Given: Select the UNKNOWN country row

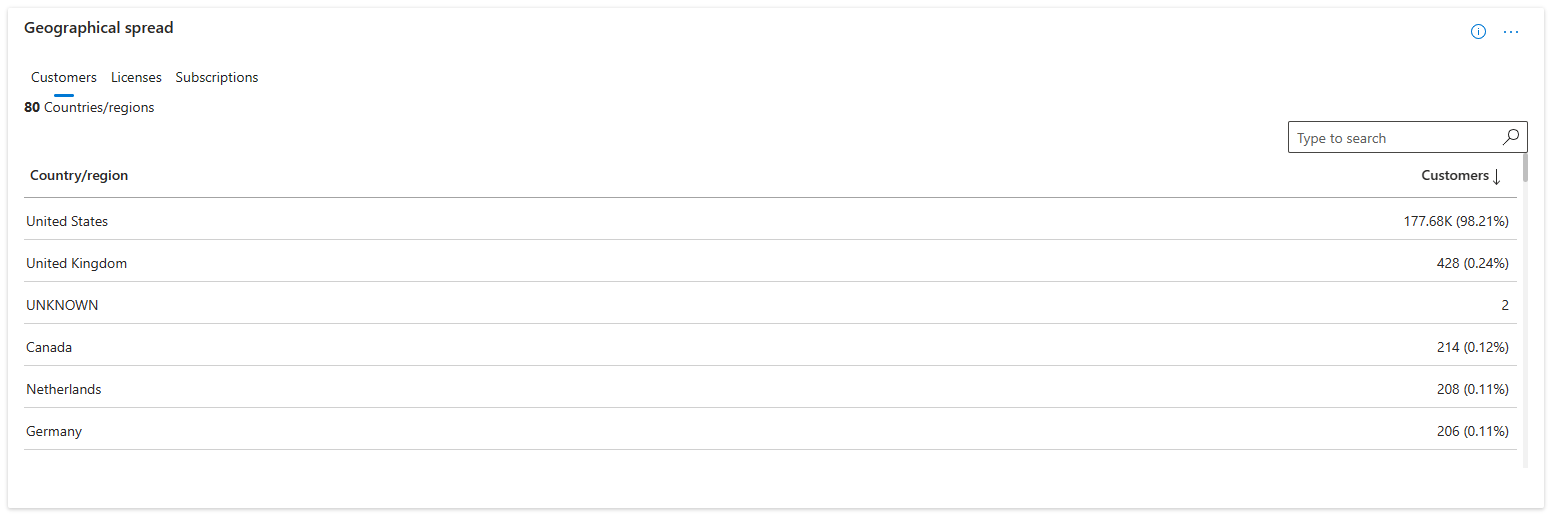Looking at the screenshot, I should 770,303.
